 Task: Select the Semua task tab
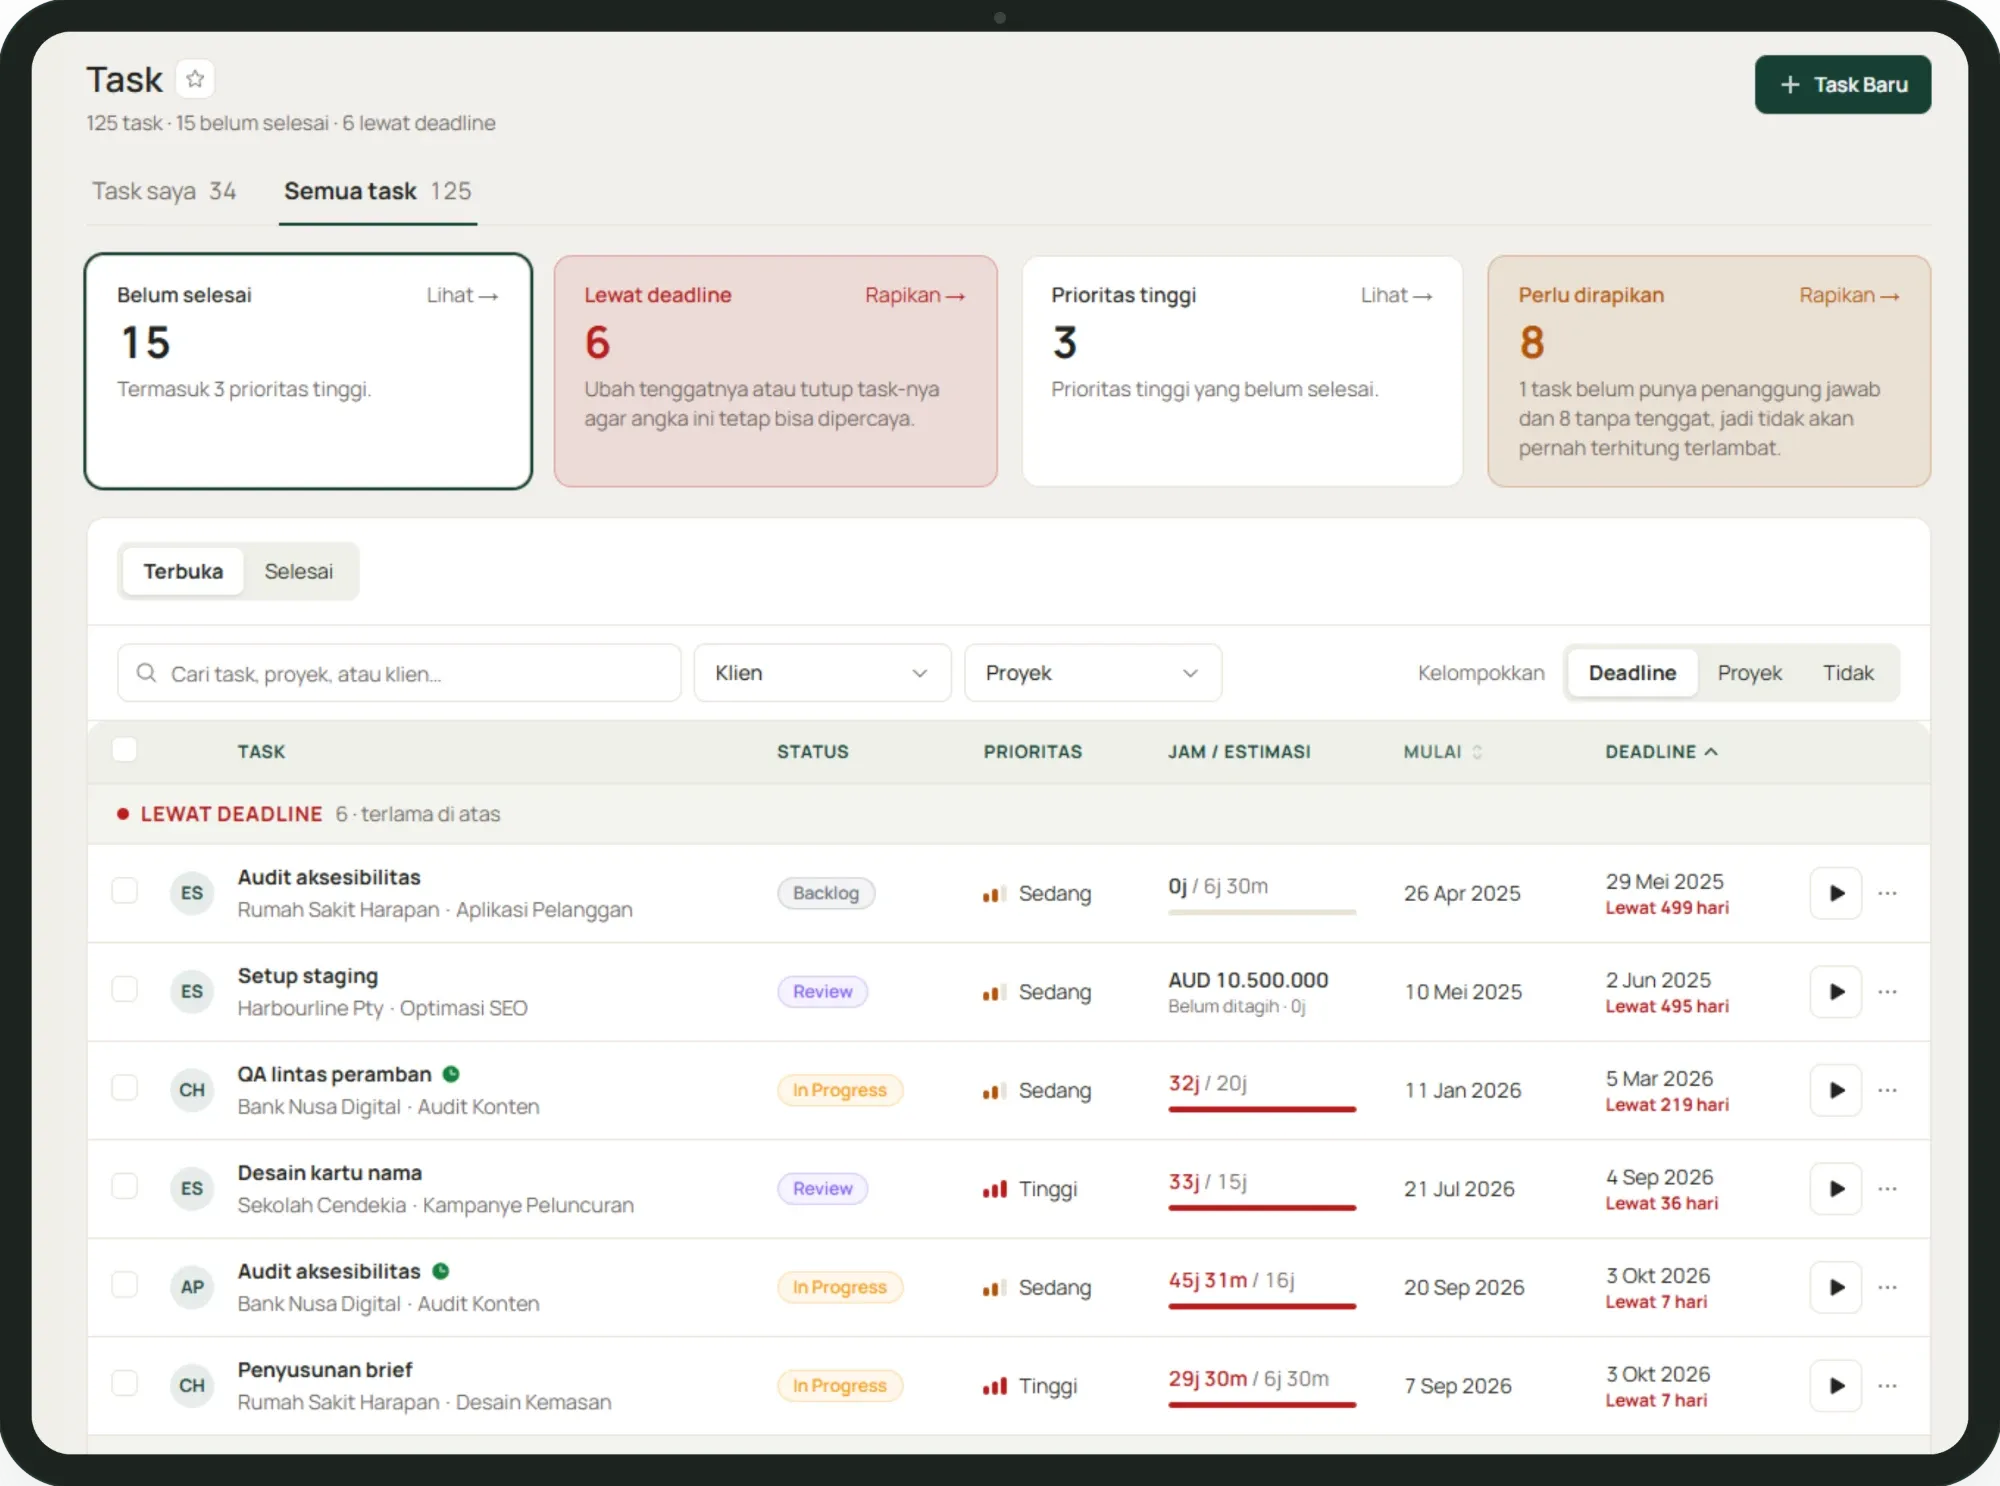pos(377,191)
